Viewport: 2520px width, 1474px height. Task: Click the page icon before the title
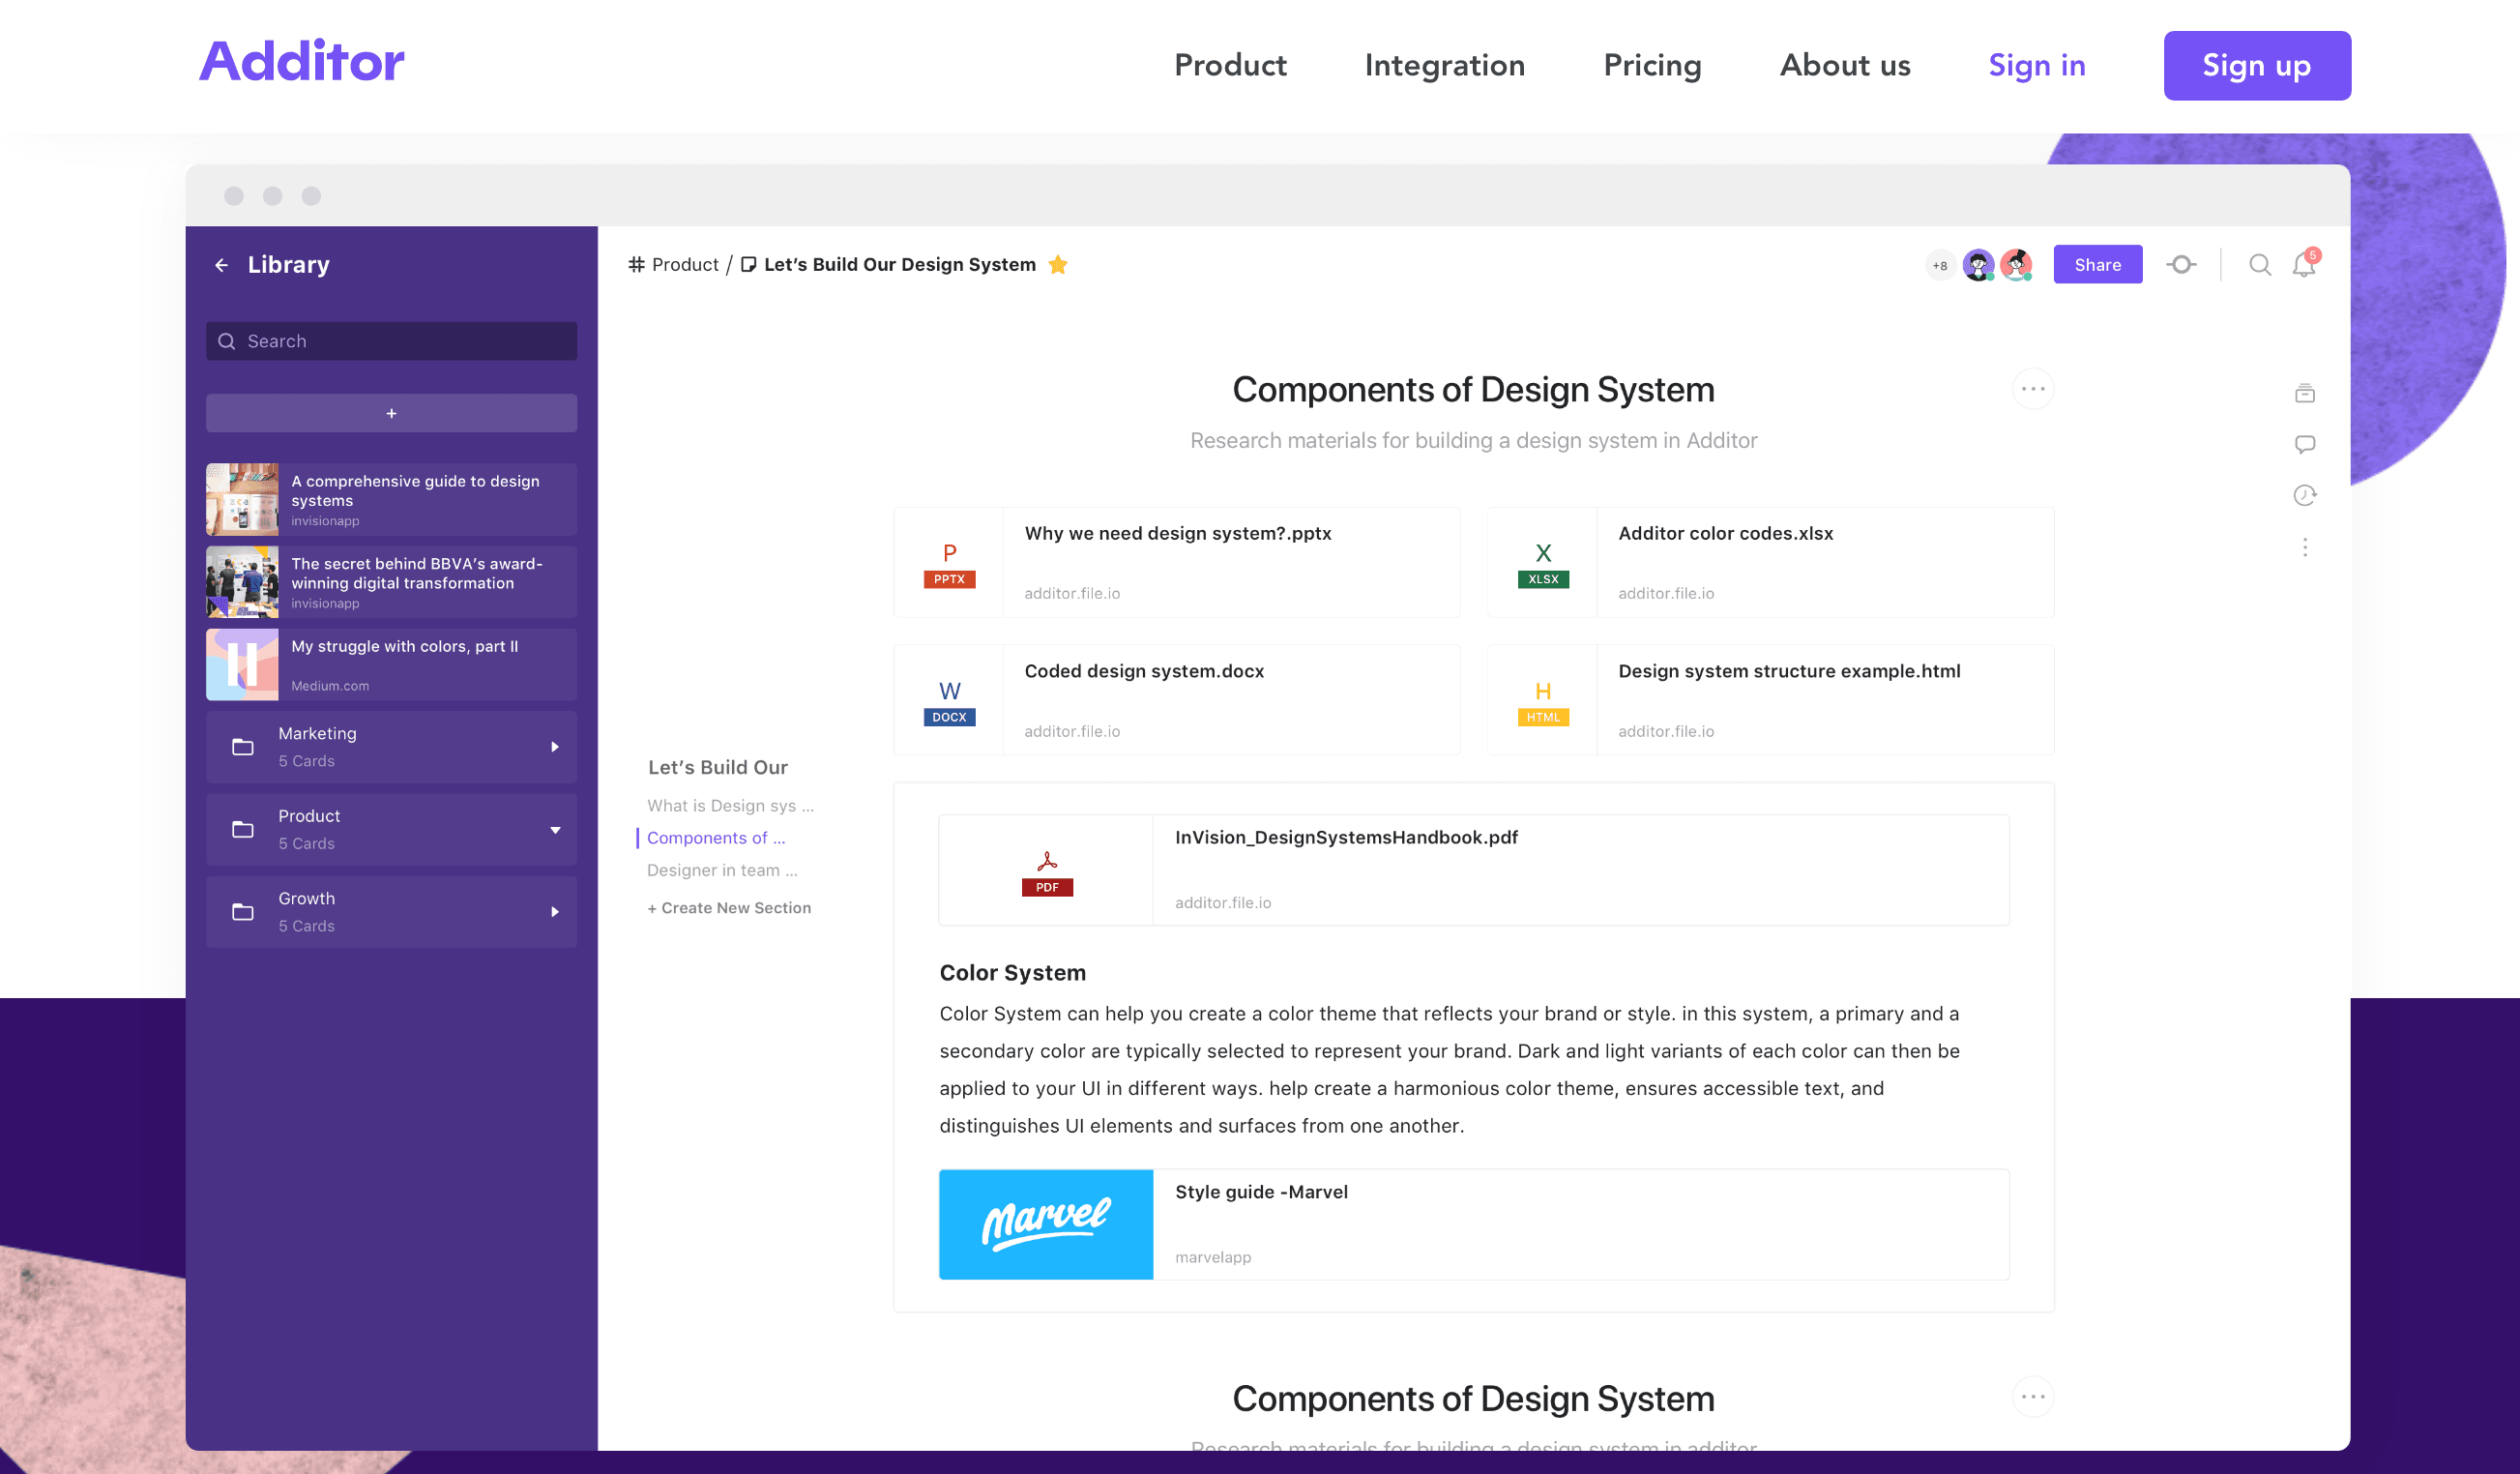(x=748, y=265)
